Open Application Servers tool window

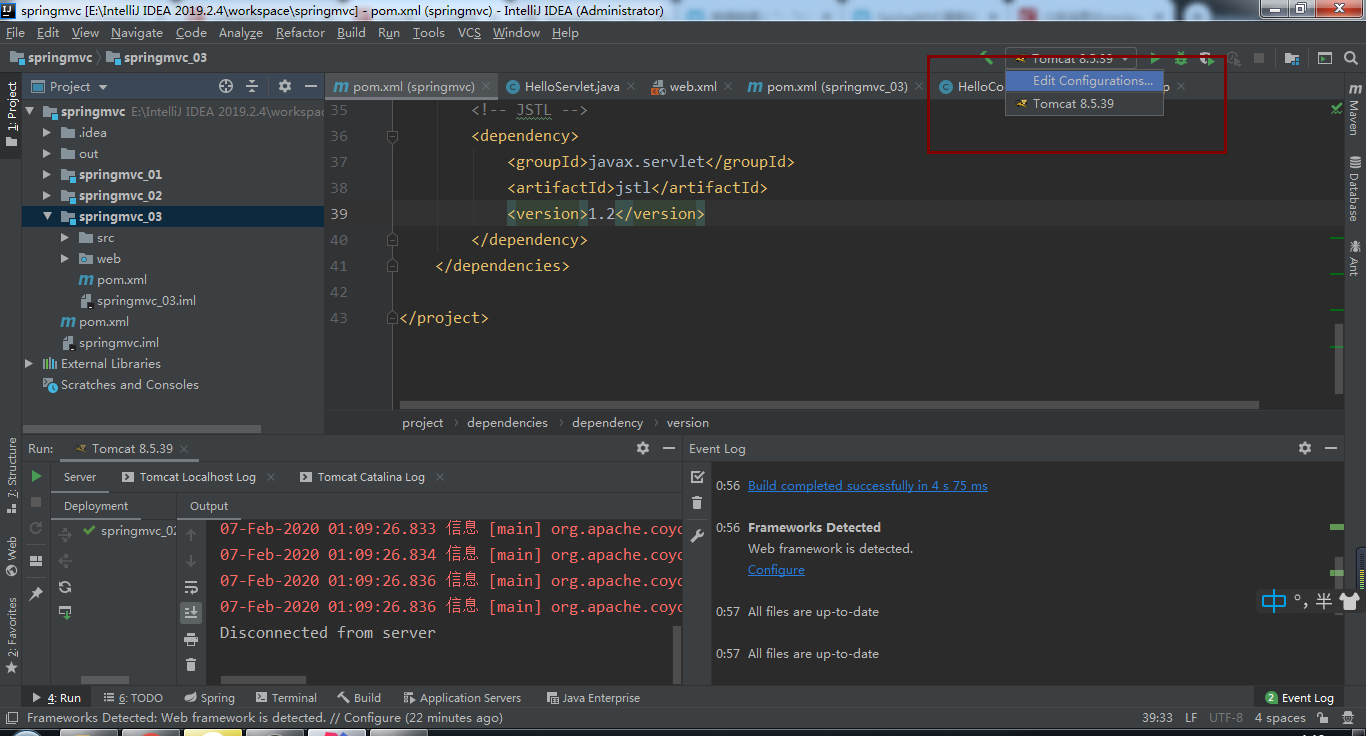461,698
